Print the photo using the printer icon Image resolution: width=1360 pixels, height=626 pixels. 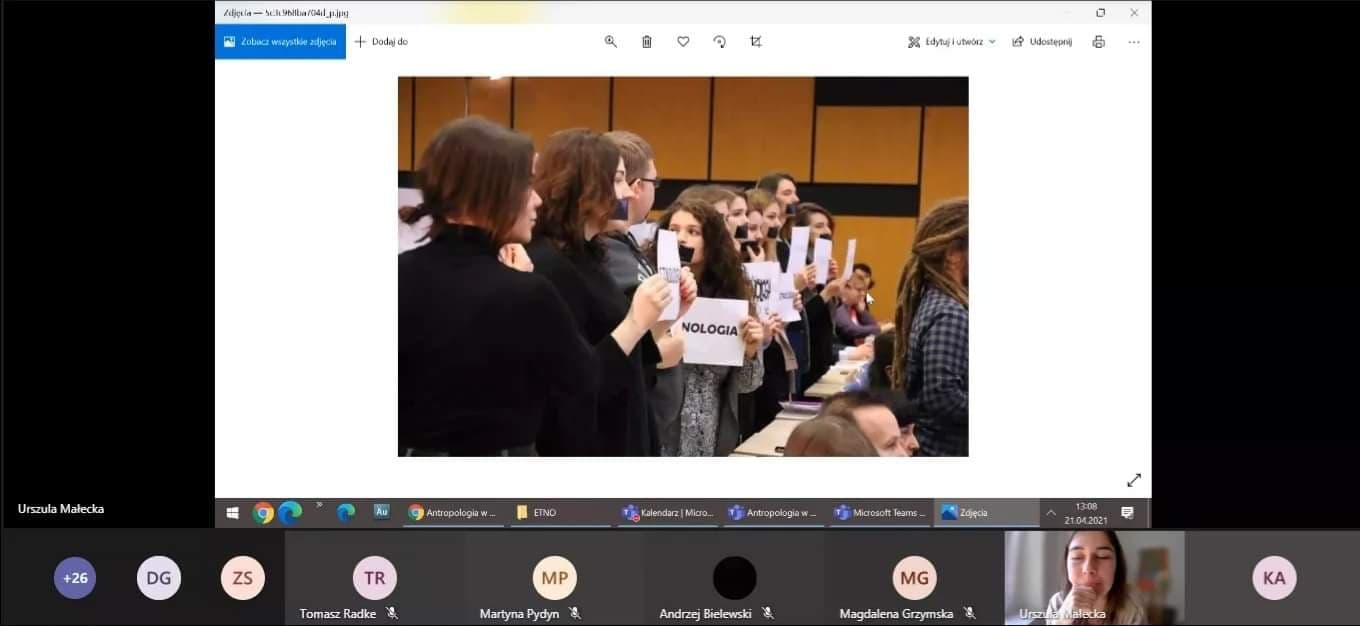[x=1099, y=42]
